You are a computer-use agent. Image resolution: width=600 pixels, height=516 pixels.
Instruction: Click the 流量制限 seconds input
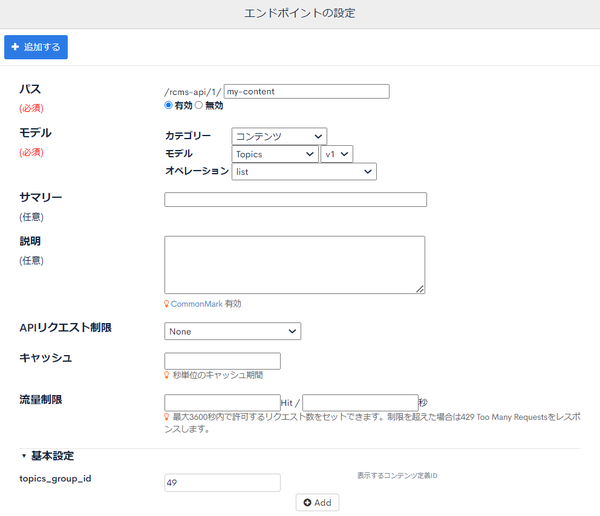tap(360, 403)
